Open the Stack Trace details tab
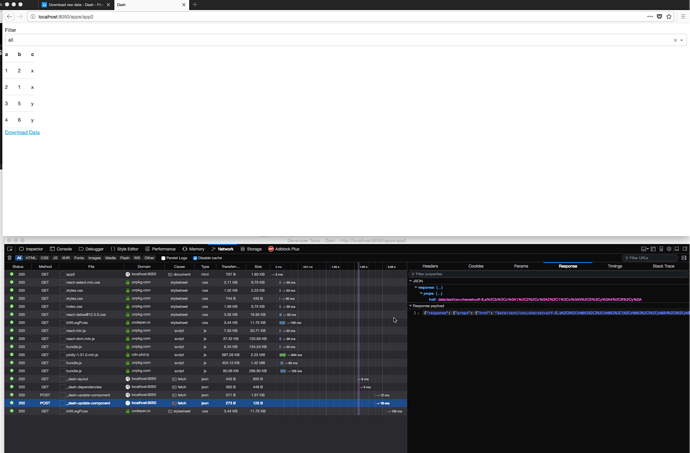The width and height of the screenshot is (690, 453). 663,266
